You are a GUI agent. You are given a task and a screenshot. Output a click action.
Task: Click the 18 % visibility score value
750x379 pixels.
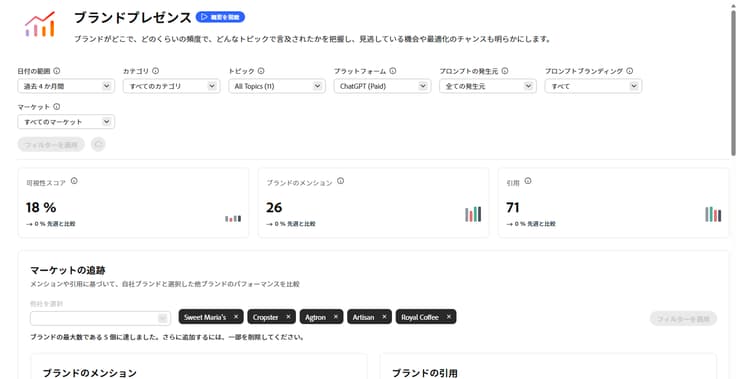click(41, 207)
